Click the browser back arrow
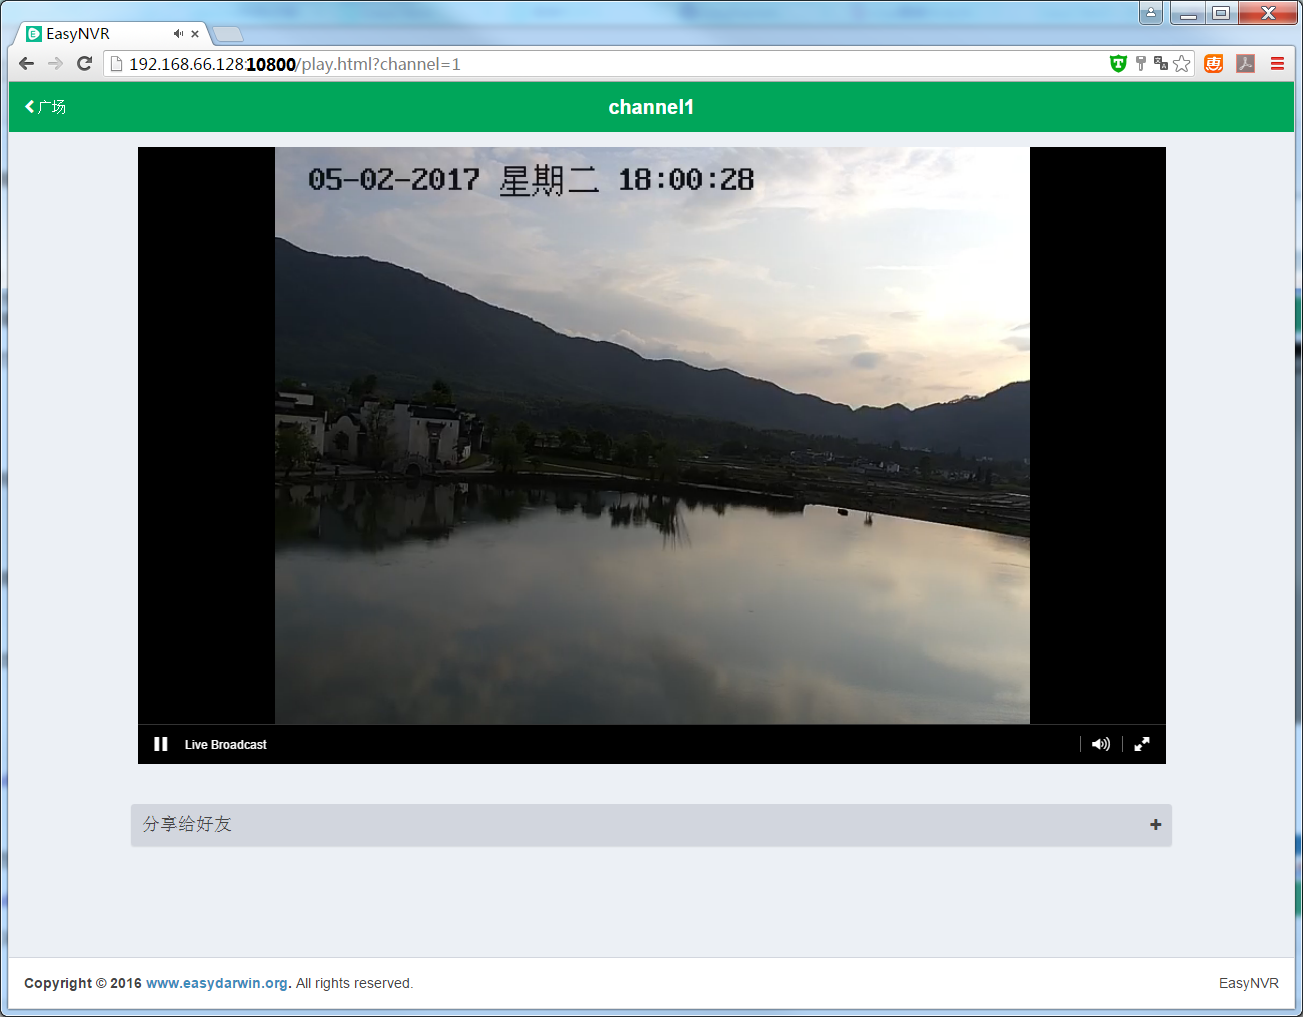 point(27,64)
